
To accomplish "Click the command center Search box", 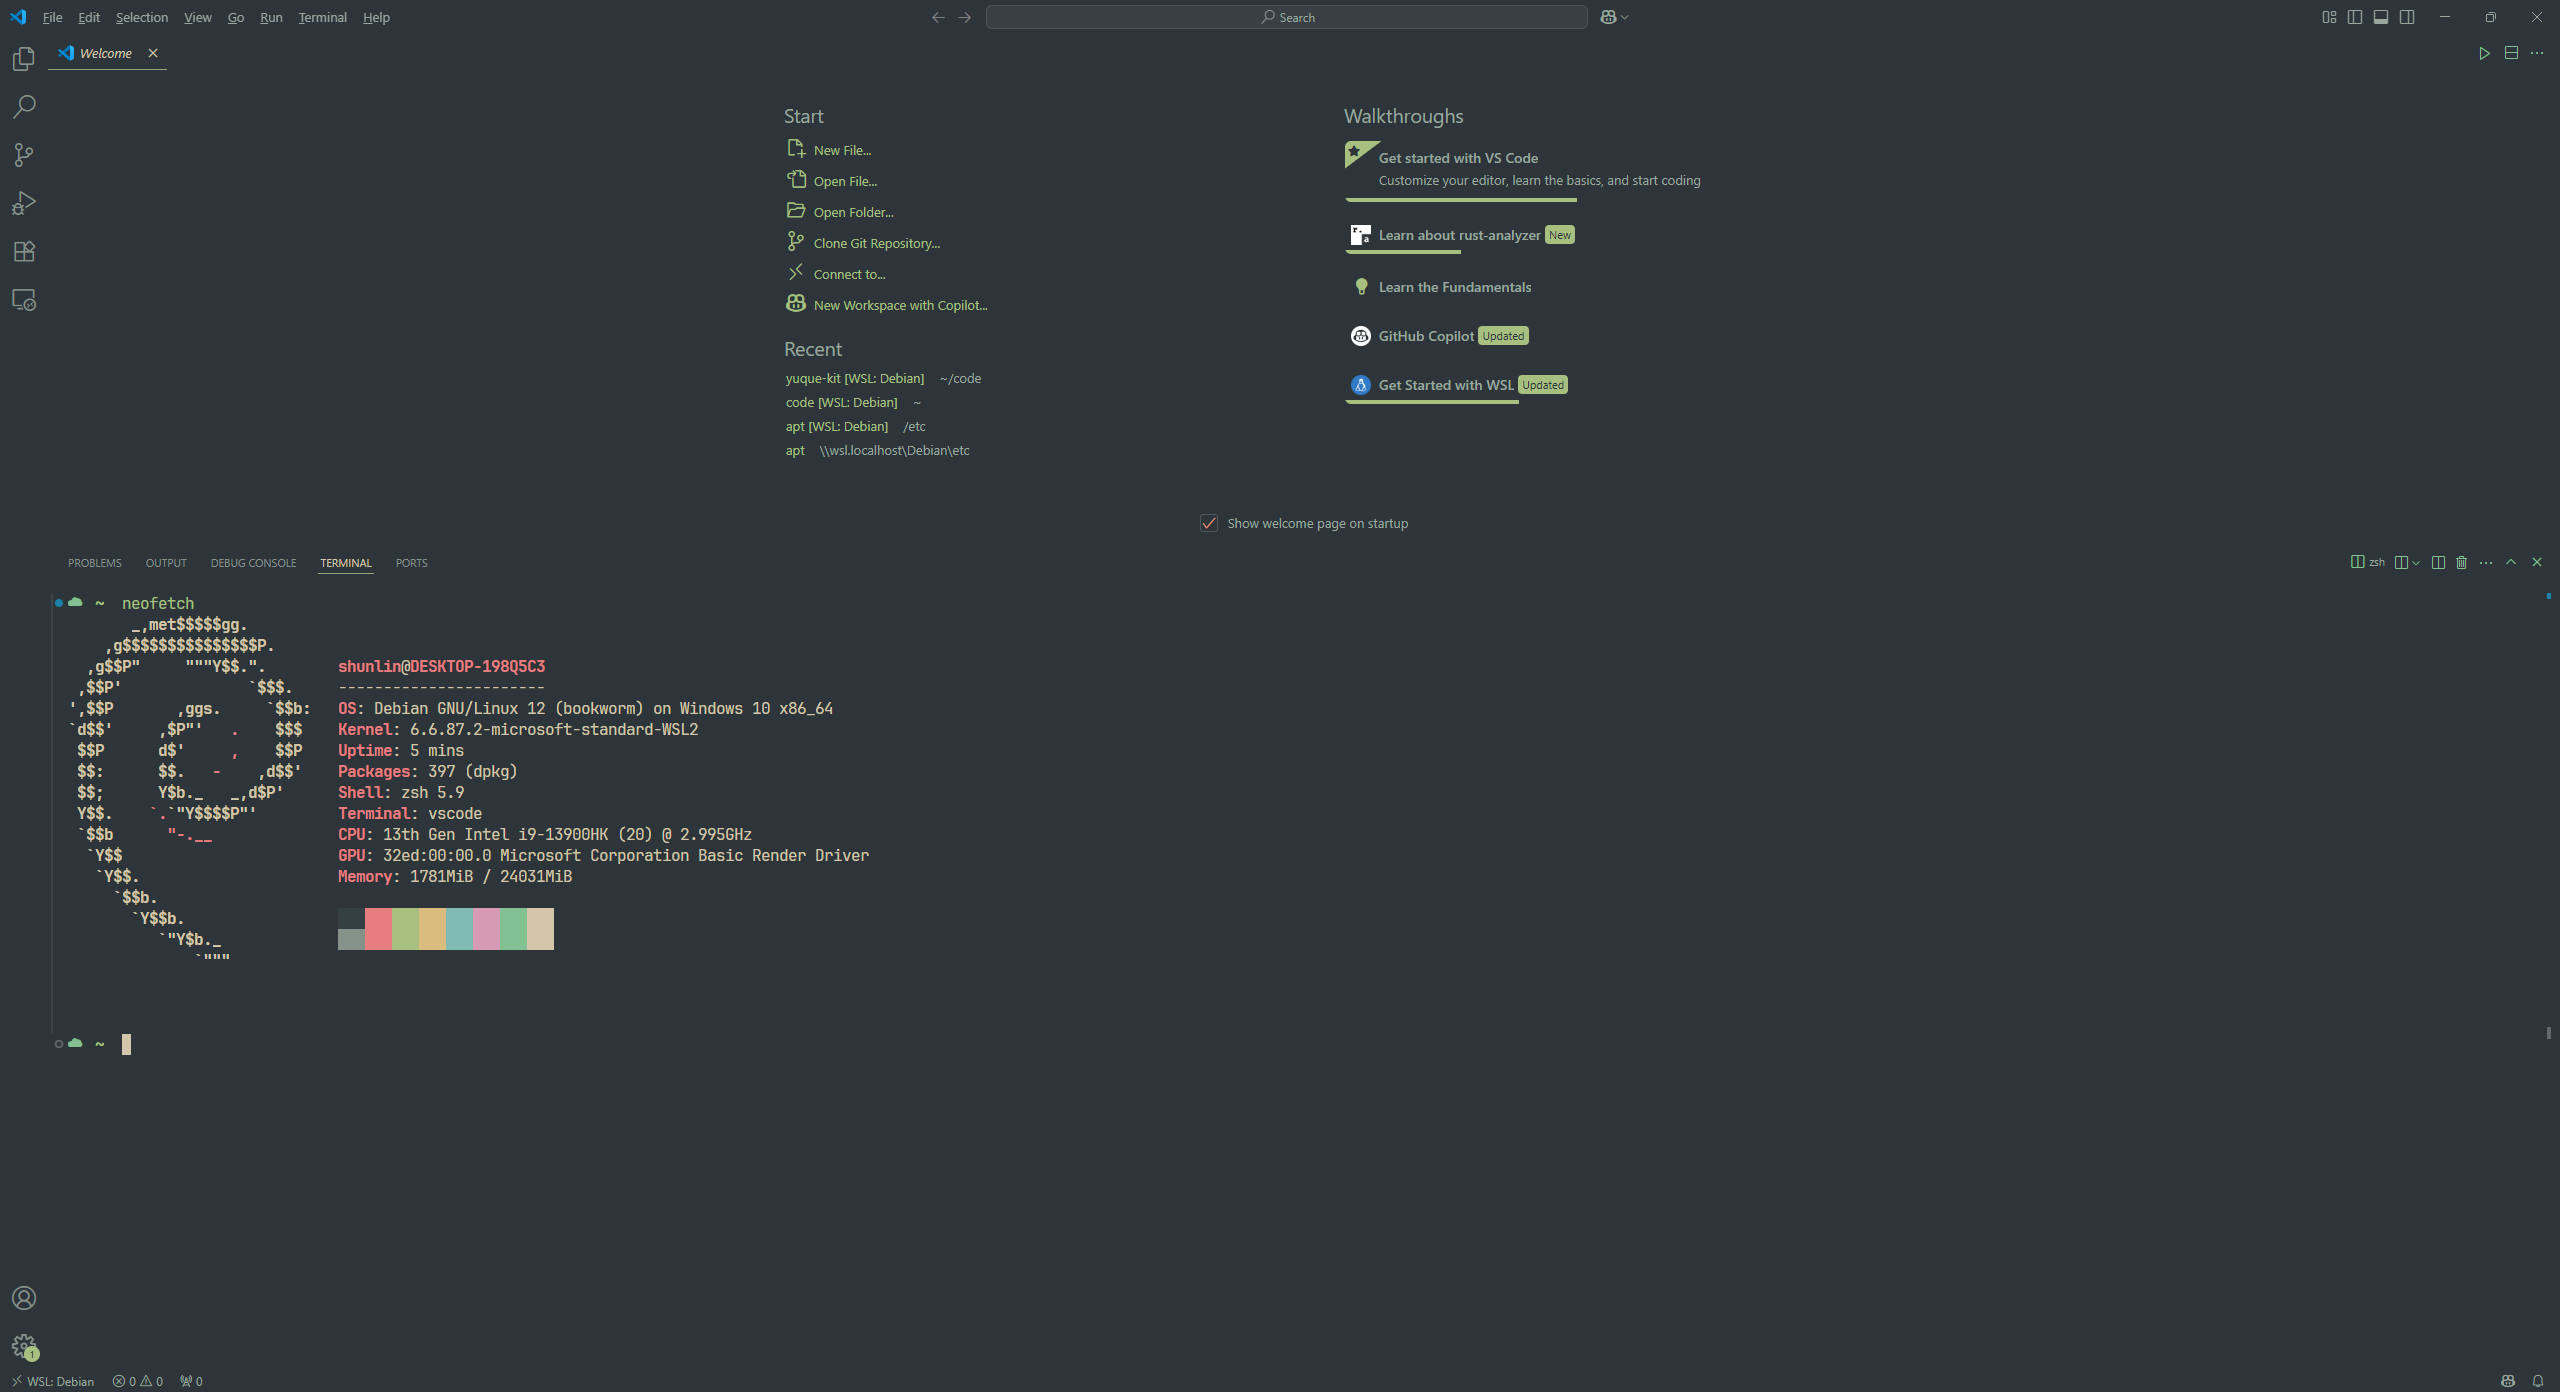I will 1286,17.
